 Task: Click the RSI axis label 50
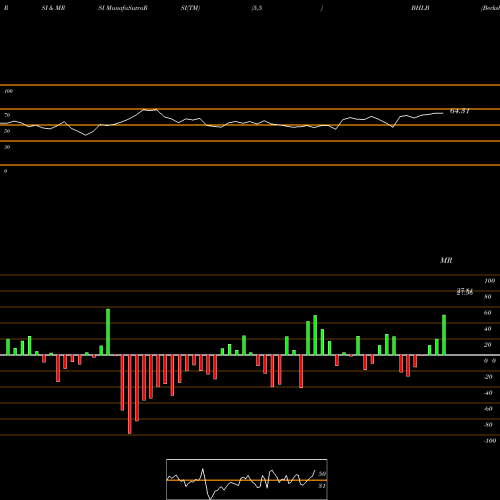(7, 131)
